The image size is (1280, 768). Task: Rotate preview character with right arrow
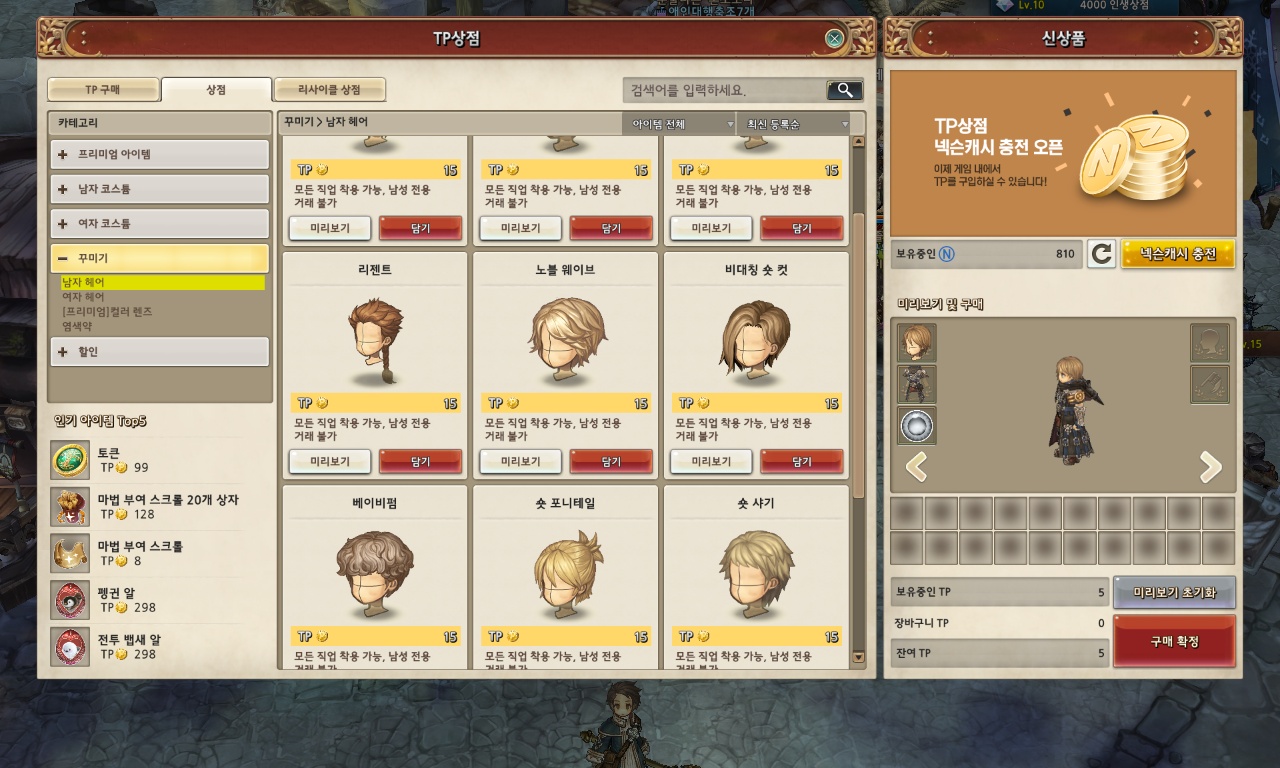1210,466
